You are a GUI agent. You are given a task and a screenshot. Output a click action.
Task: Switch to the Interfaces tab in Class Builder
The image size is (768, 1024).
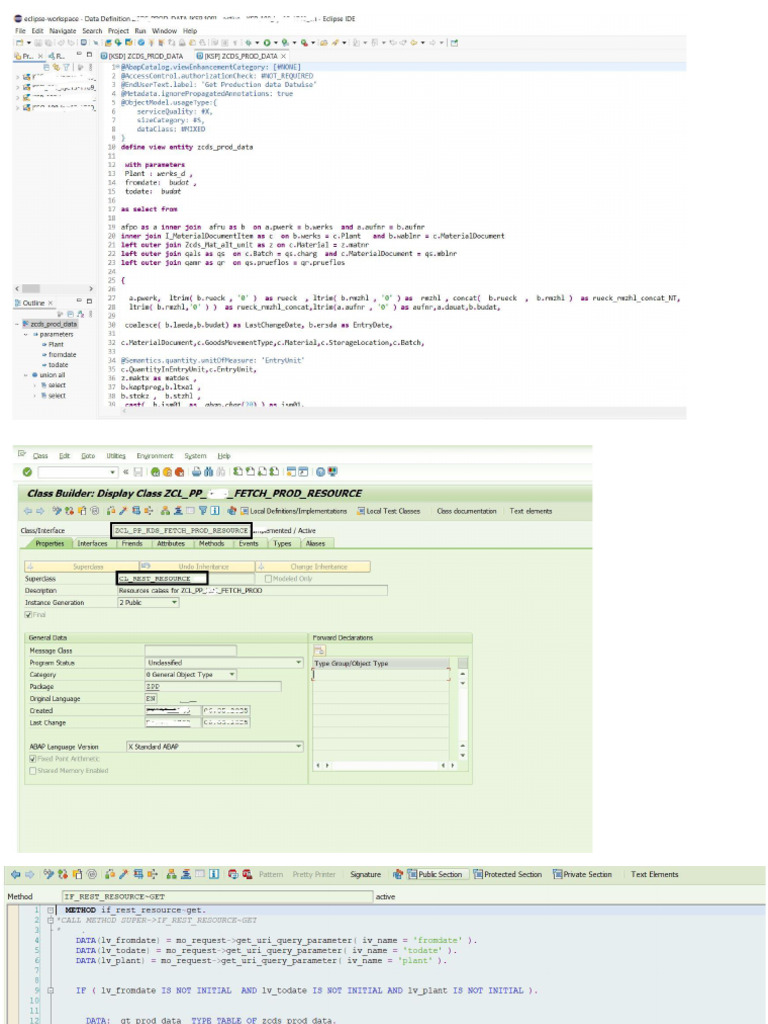92,543
